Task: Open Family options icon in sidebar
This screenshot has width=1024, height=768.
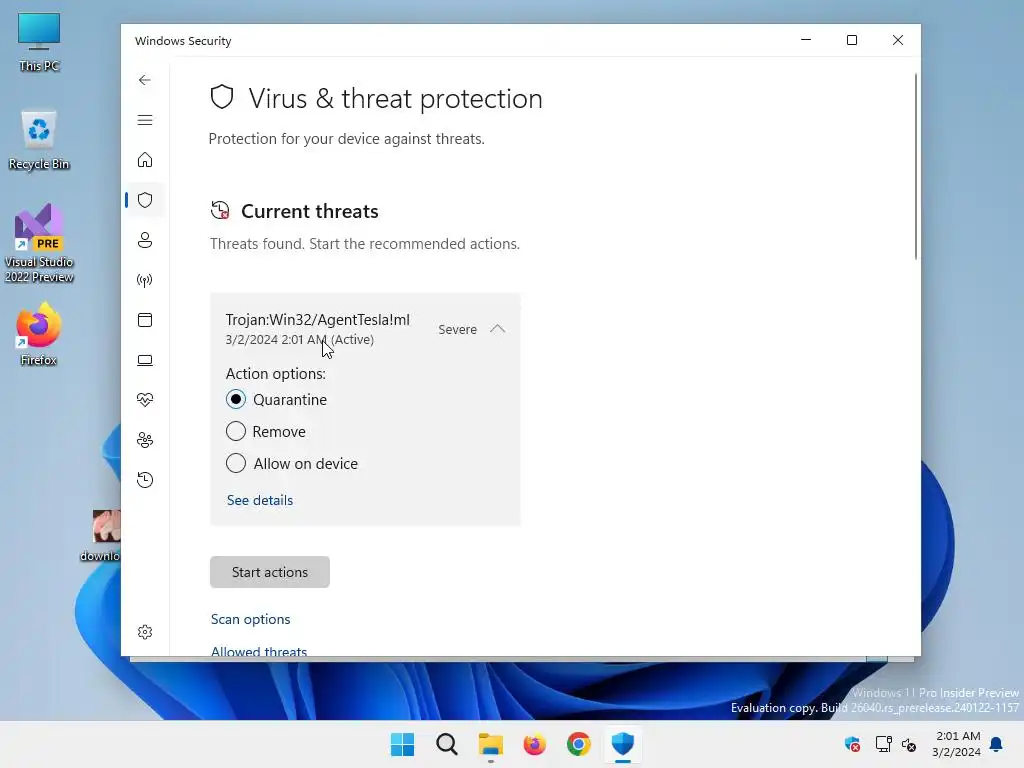Action: (x=145, y=440)
